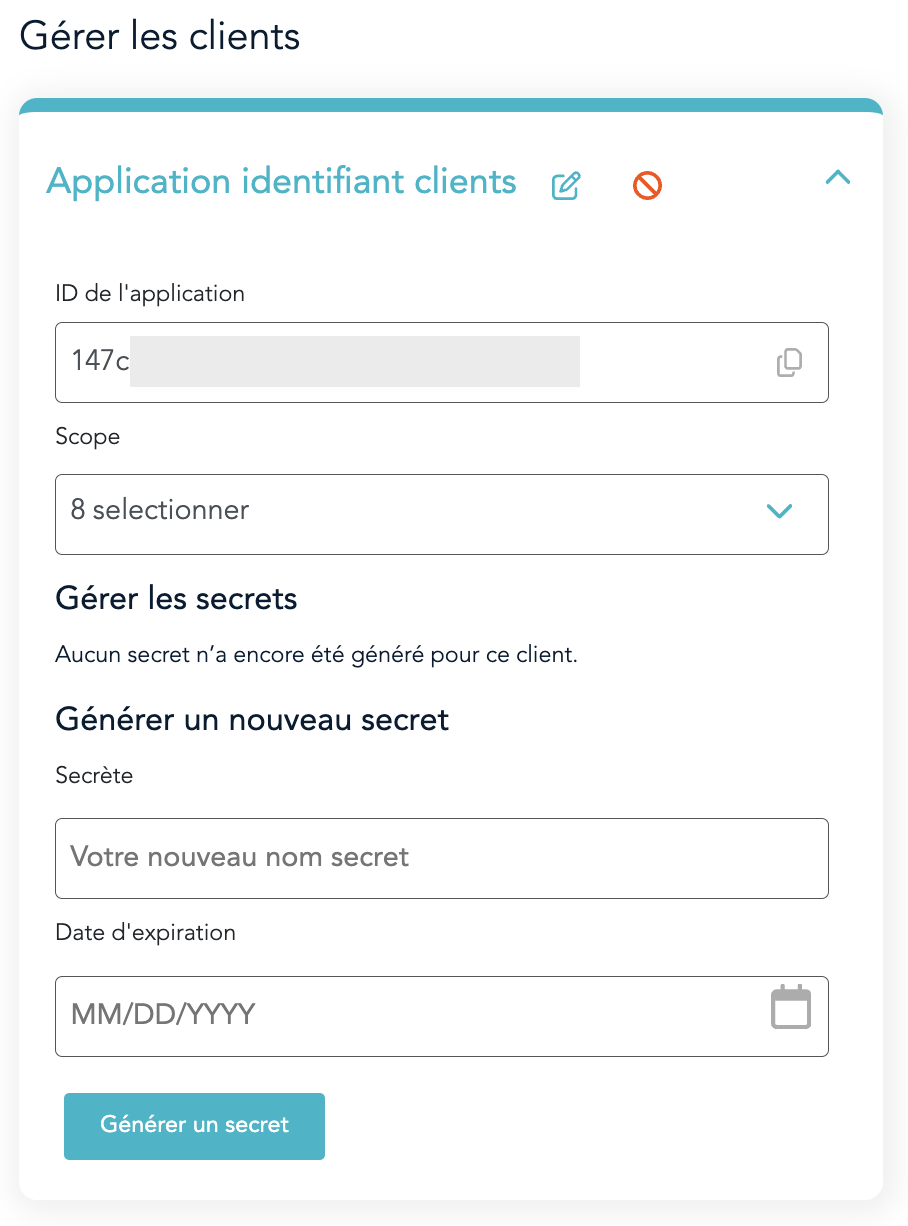Click the Générer un nouveau secret heading
The image size is (908, 1226).
(x=252, y=719)
